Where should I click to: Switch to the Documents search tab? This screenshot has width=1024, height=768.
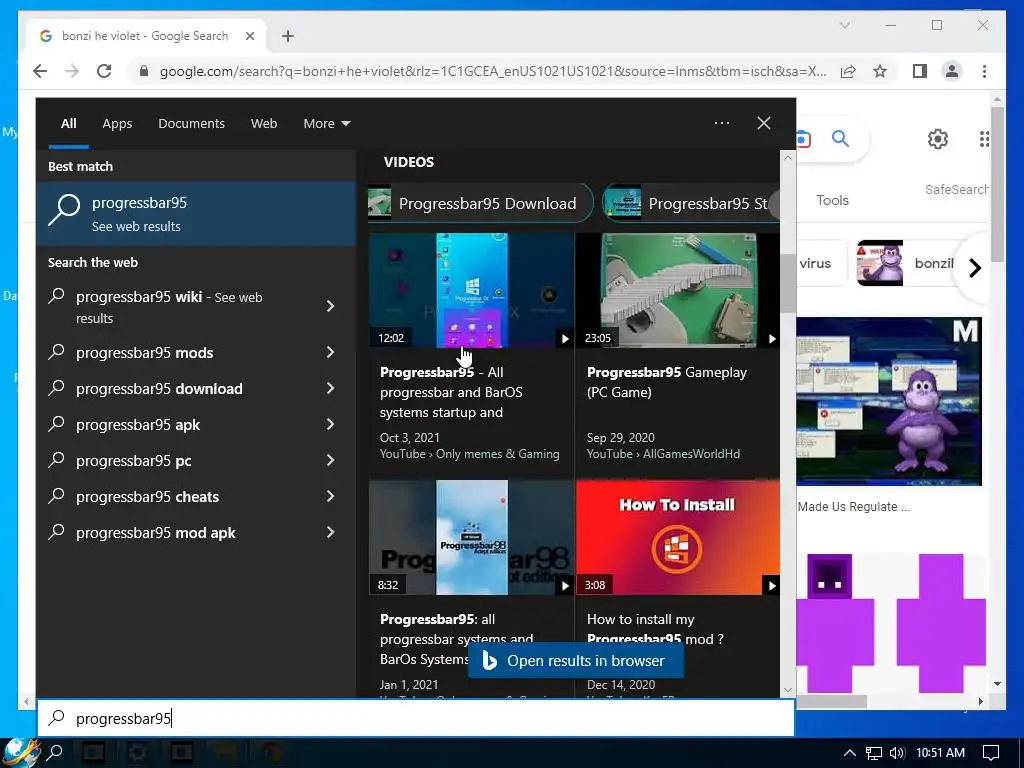point(191,123)
